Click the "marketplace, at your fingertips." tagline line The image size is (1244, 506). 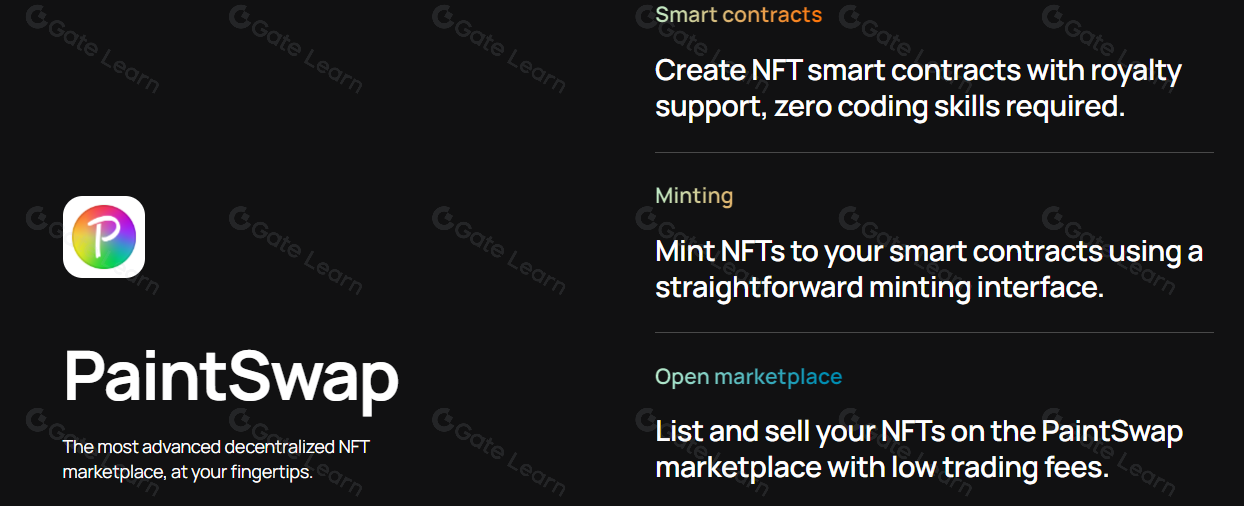188,472
